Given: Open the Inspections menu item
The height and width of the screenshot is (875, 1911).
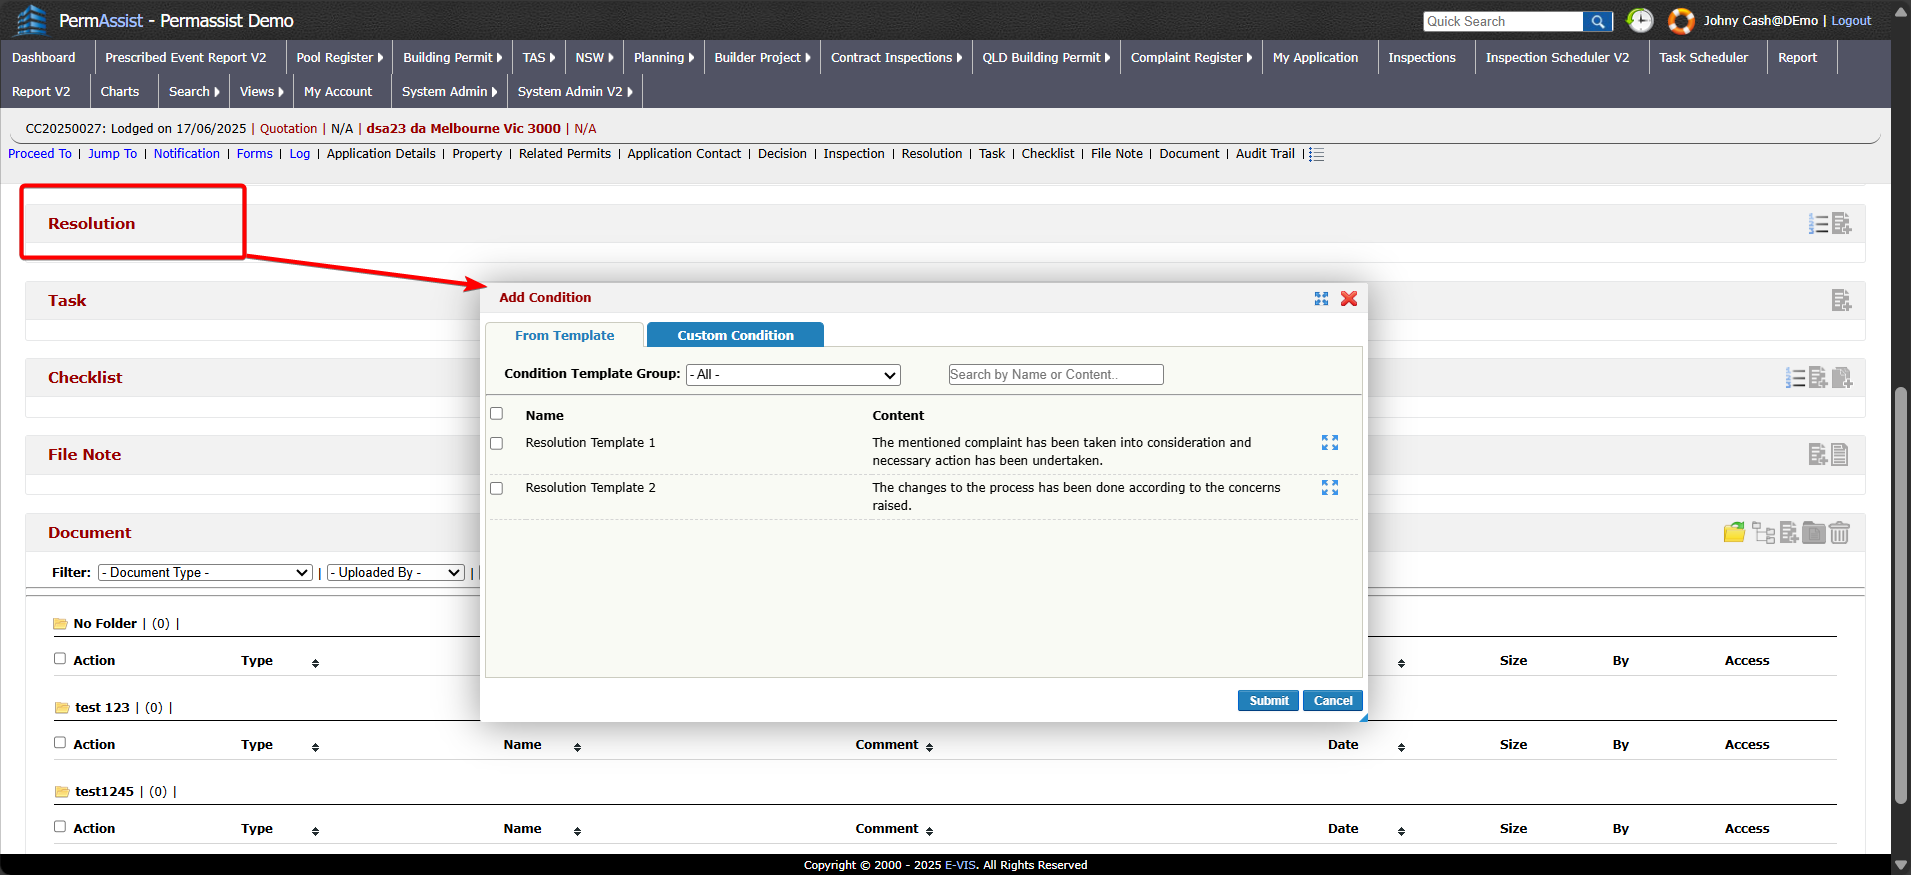Looking at the screenshot, I should 1421,58.
